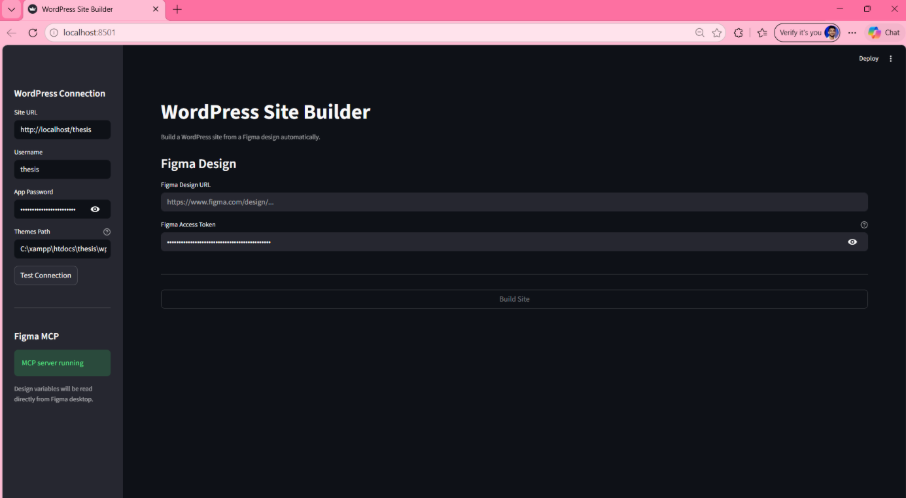Screen dimensions: 906x498
Task: Click the Figma Design section heading
Action: [198, 164]
